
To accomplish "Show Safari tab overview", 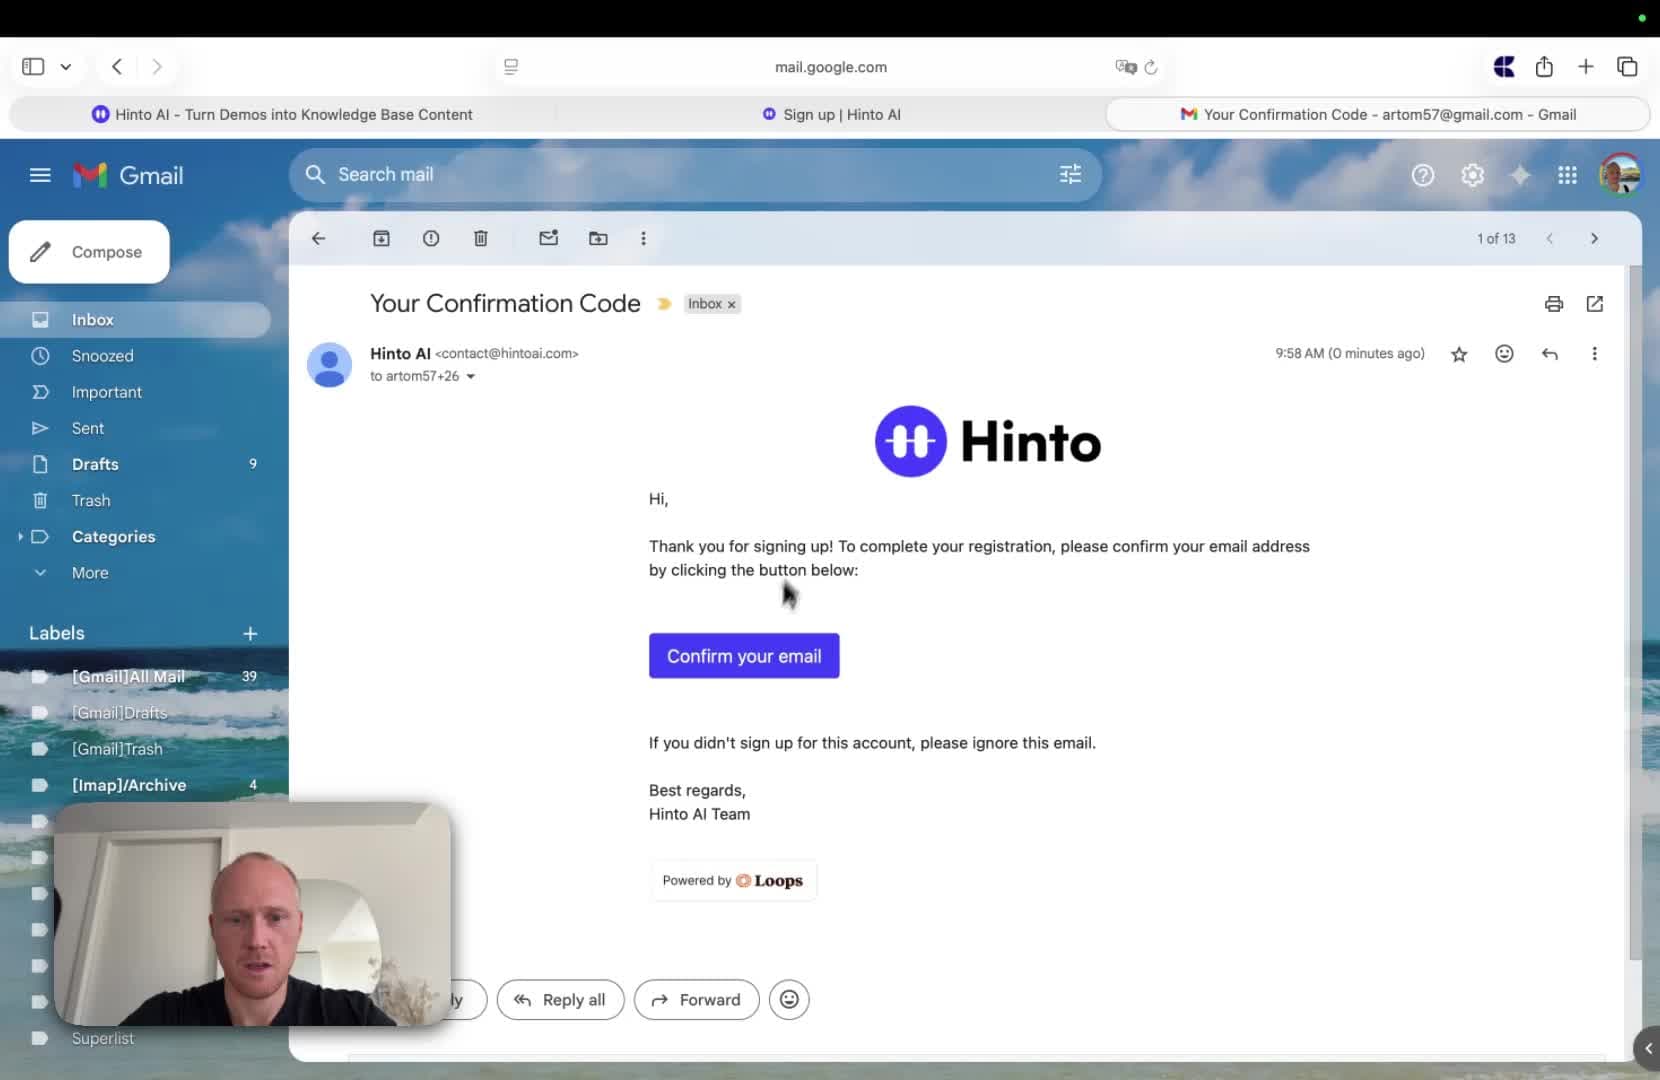I will coord(1627,66).
